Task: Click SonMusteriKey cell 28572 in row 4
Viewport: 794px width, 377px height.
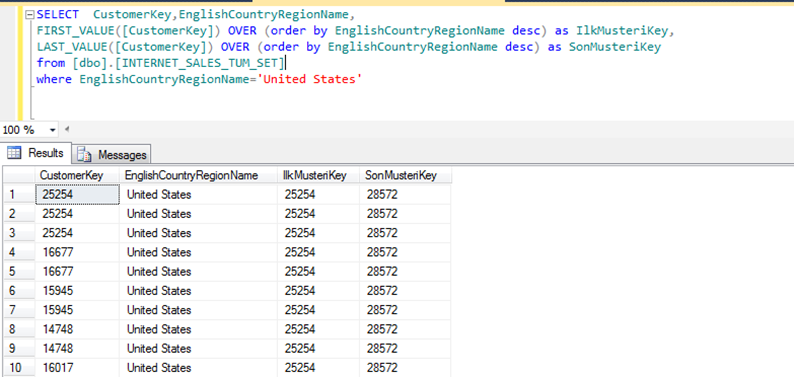Action: pyautogui.click(x=405, y=252)
